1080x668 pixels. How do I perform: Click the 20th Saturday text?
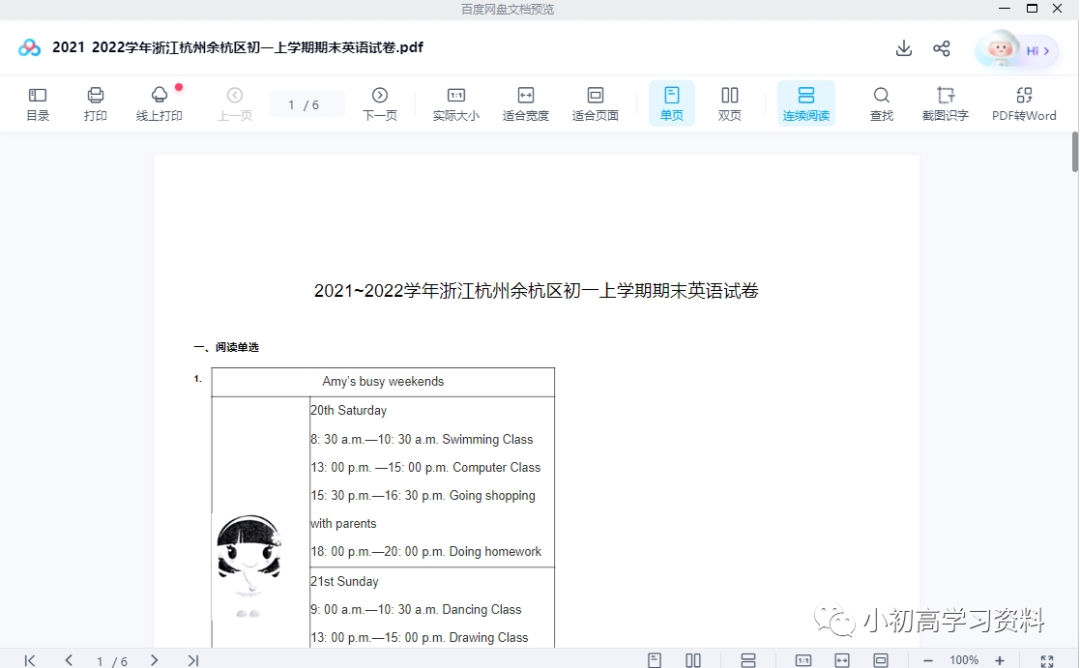(x=349, y=410)
